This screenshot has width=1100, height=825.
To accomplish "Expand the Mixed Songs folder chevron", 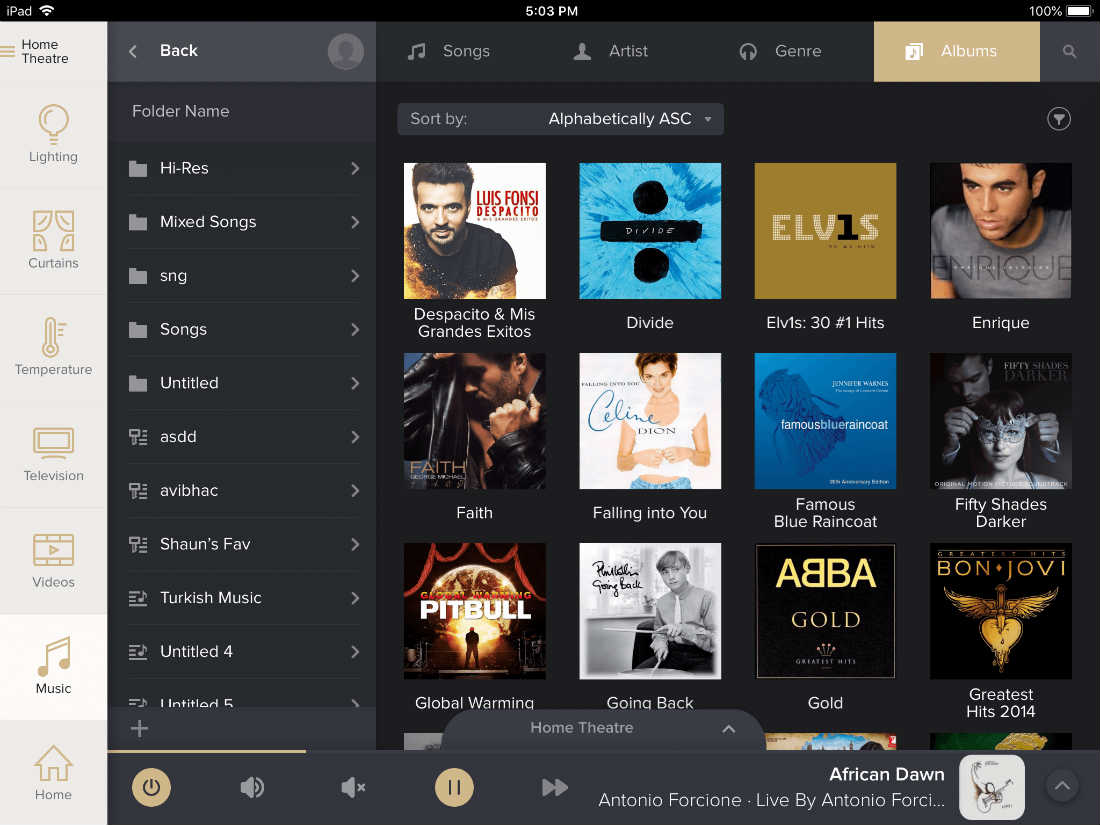I will point(355,222).
